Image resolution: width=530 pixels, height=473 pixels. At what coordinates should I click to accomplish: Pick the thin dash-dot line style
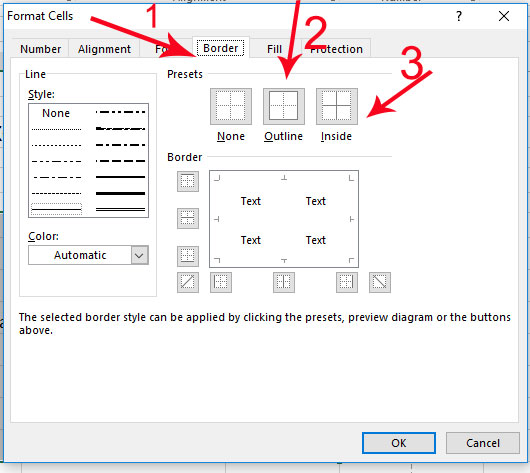point(56,177)
